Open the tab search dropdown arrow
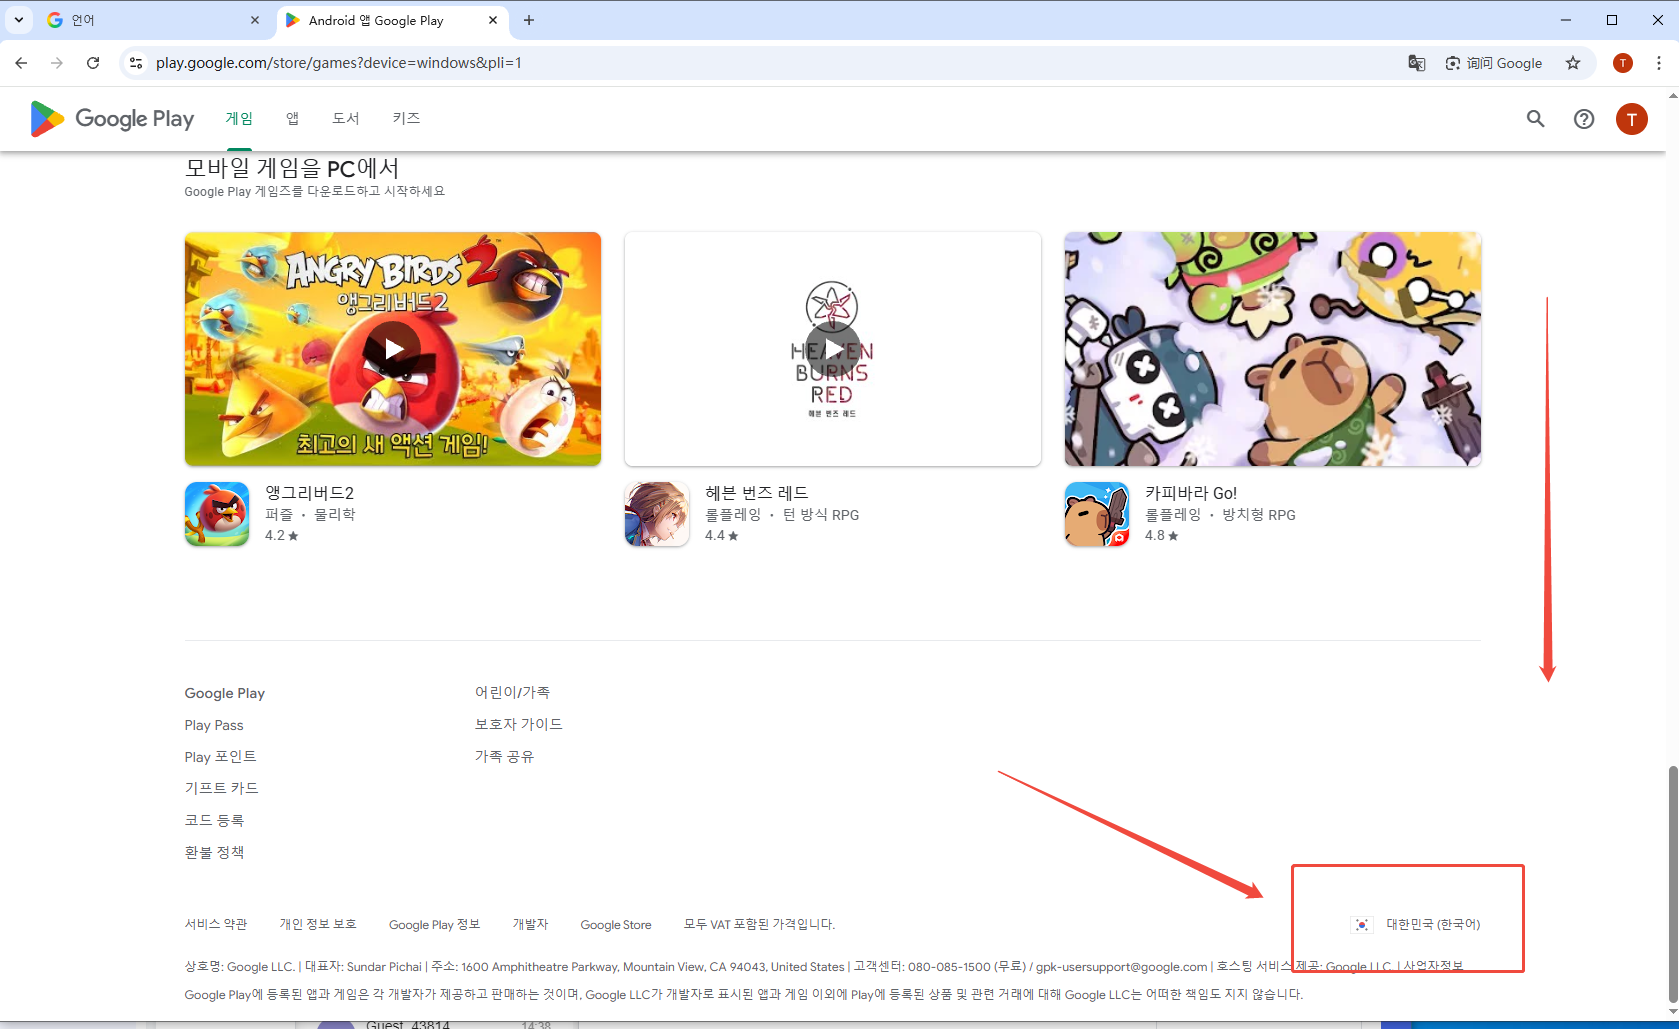Viewport: 1679px width, 1029px height. click(x=19, y=20)
